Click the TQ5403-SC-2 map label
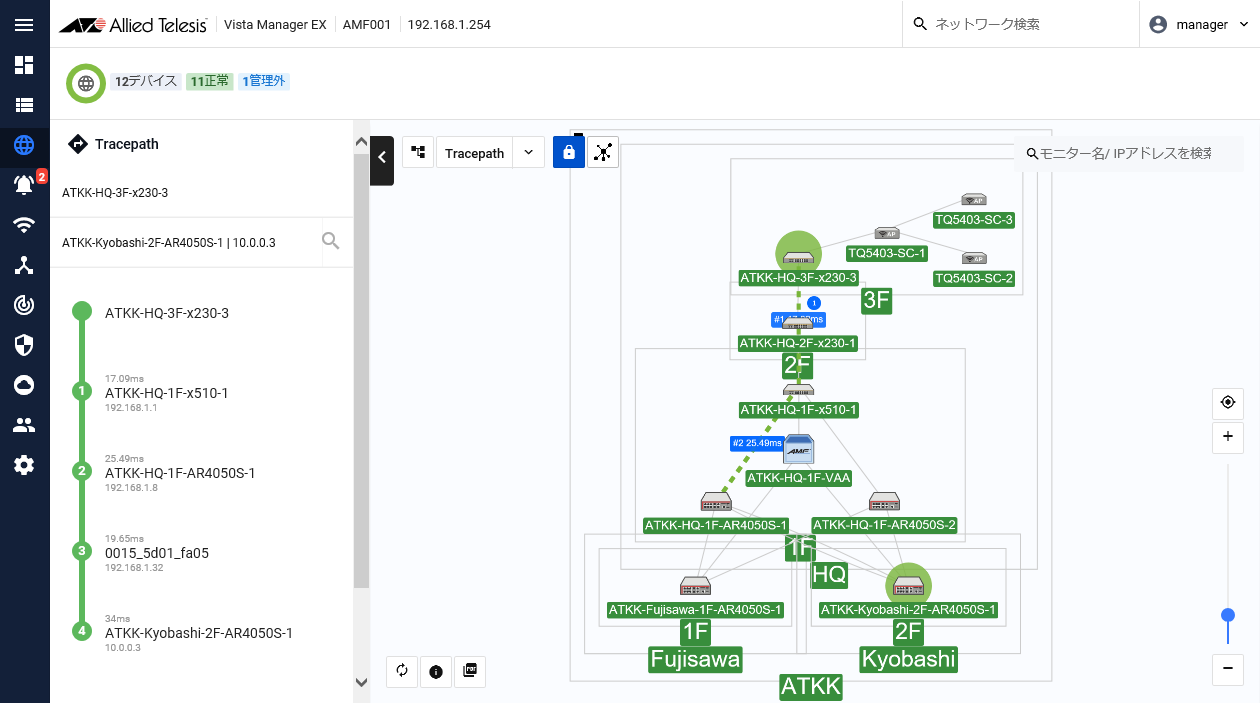The height and width of the screenshot is (703, 1260). 974,278
